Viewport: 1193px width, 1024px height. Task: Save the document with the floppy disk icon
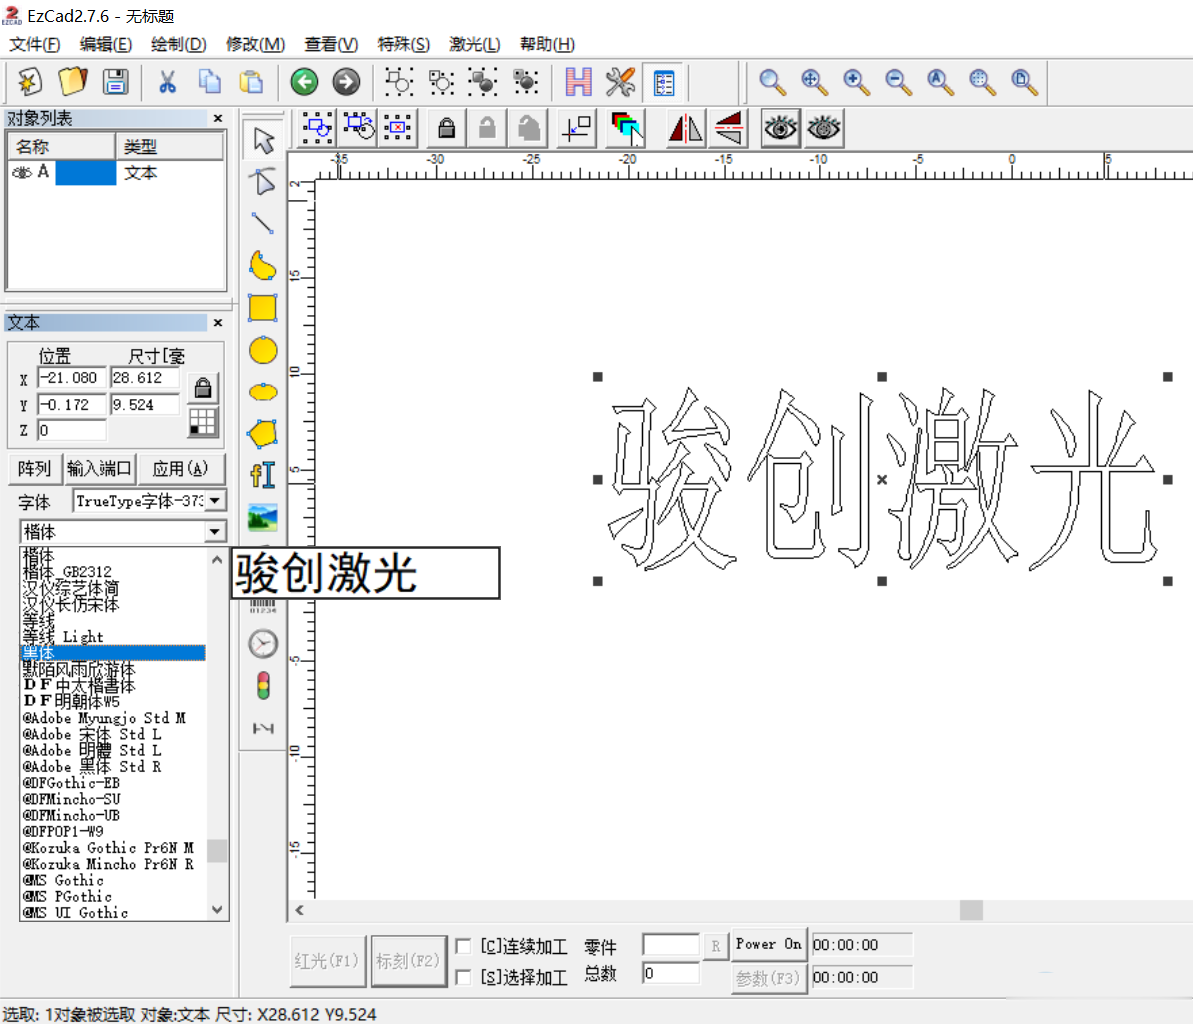tap(116, 81)
